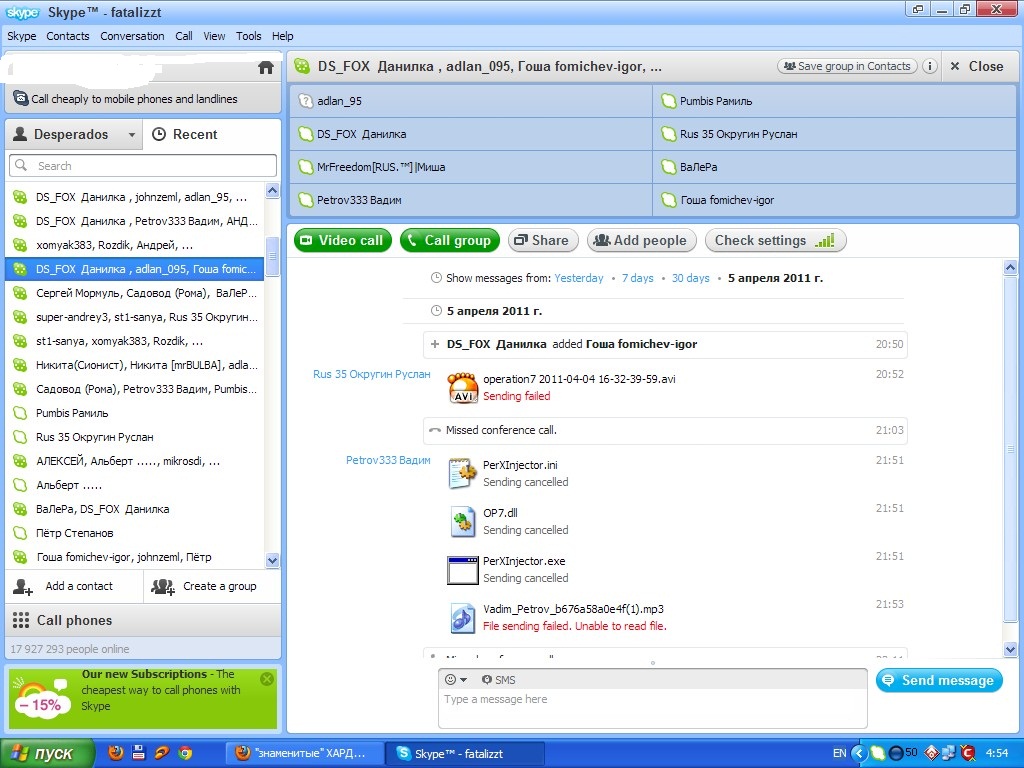
Task: Show messages from Yesterday
Action: tap(579, 278)
